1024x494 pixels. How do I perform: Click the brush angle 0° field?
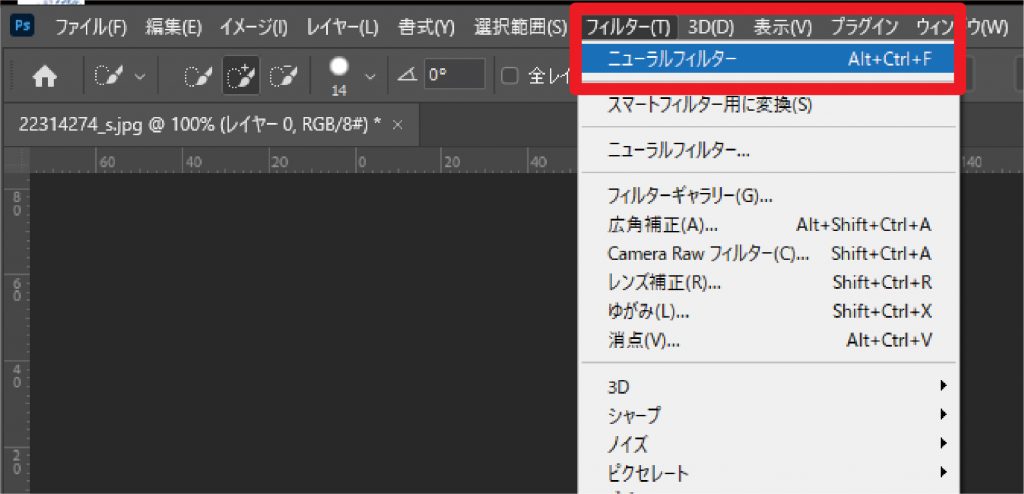click(x=455, y=76)
